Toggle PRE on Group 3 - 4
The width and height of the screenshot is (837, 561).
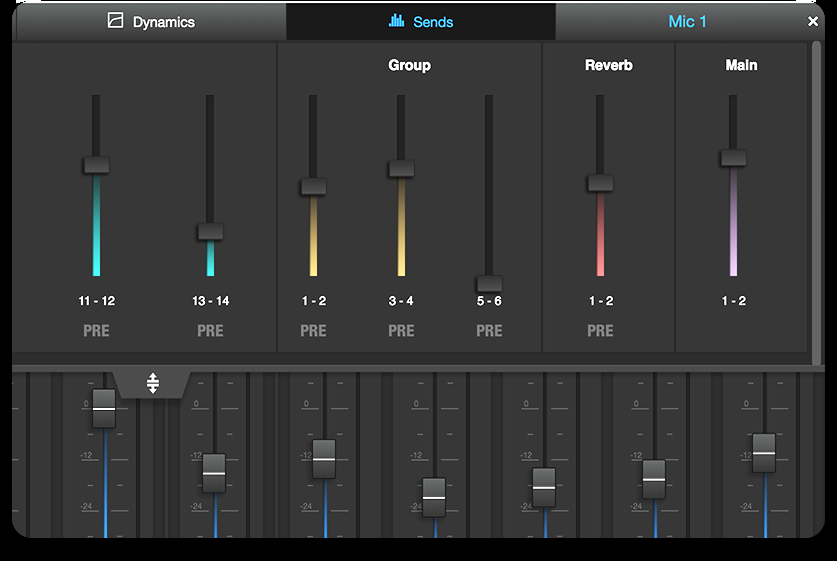(401, 331)
